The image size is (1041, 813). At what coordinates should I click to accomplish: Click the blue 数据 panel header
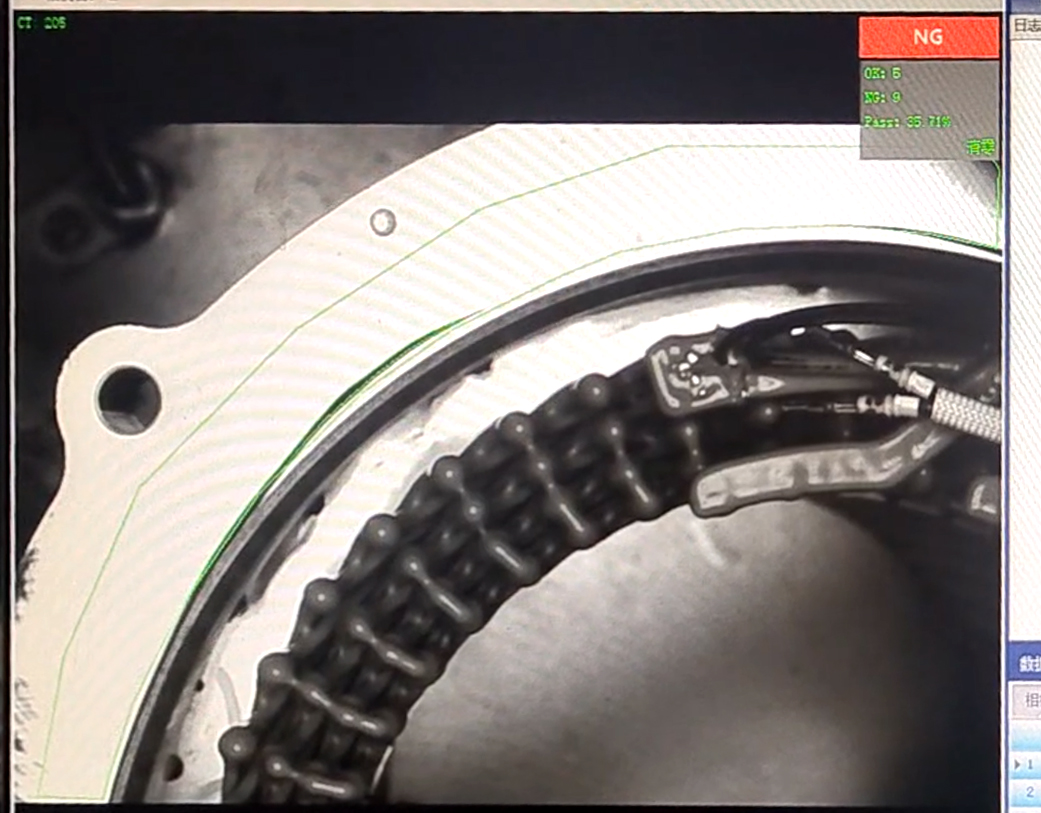coord(1027,663)
